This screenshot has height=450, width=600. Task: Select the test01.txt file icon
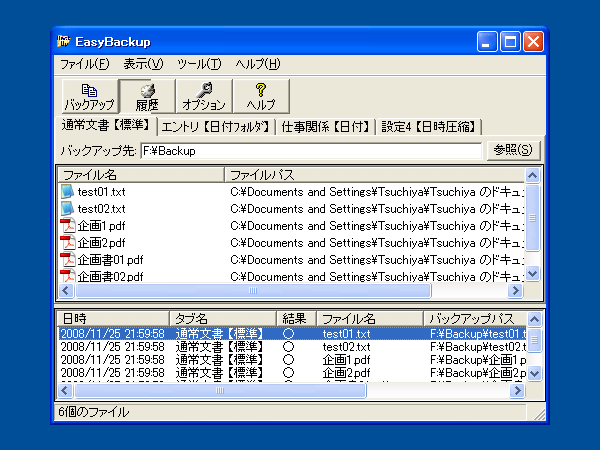(x=67, y=191)
